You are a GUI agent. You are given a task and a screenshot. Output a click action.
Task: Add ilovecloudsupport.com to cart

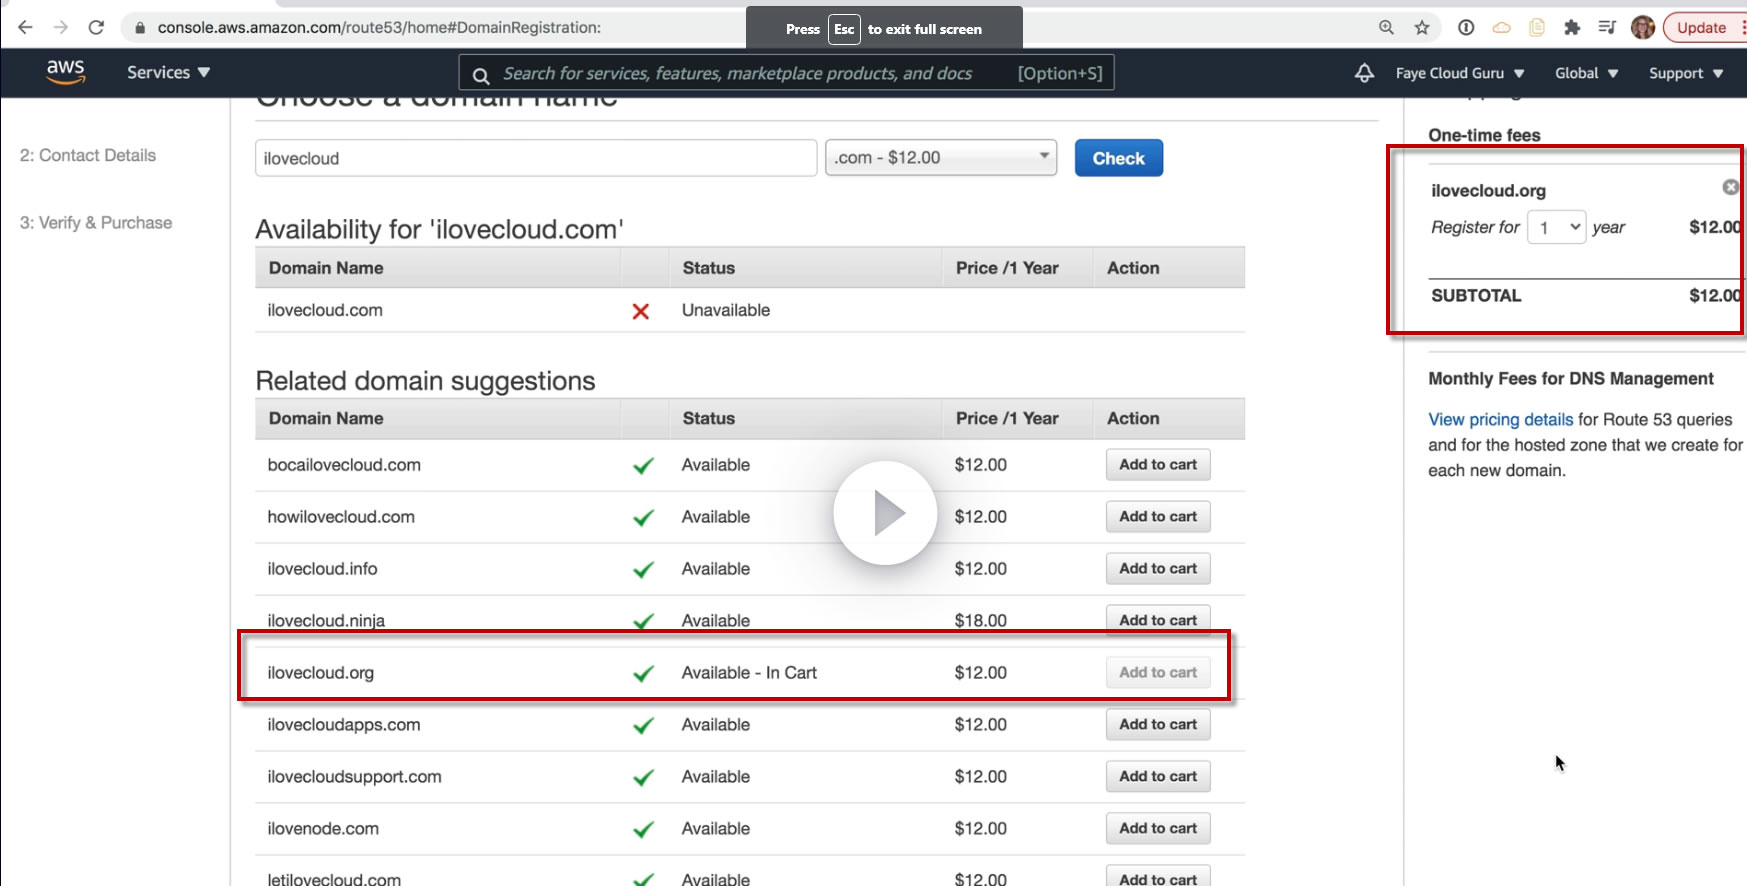(x=1158, y=777)
